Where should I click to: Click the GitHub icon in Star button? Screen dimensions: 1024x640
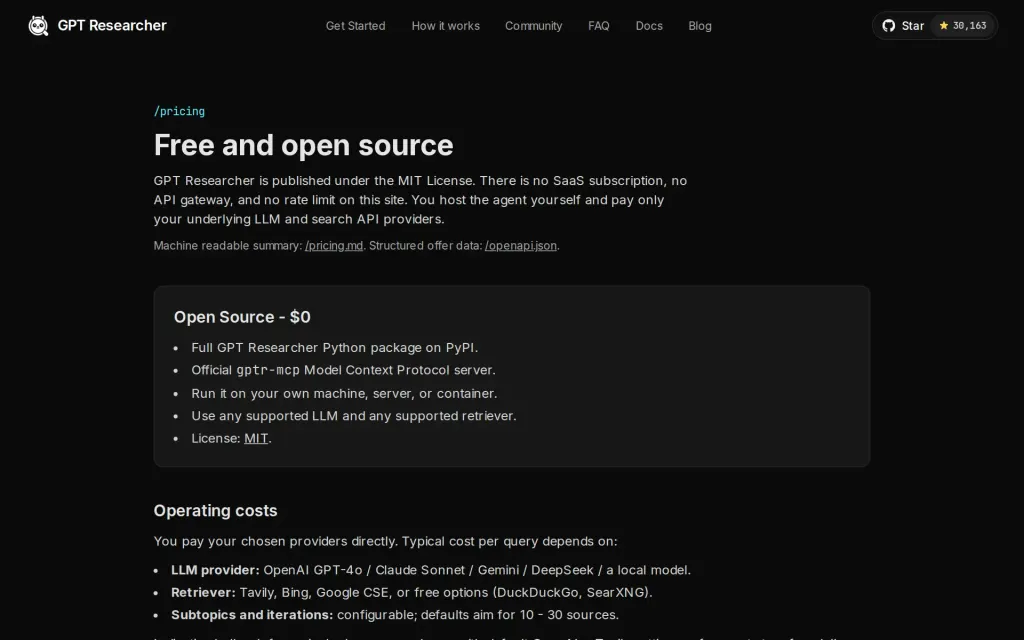(x=888, y=26)
